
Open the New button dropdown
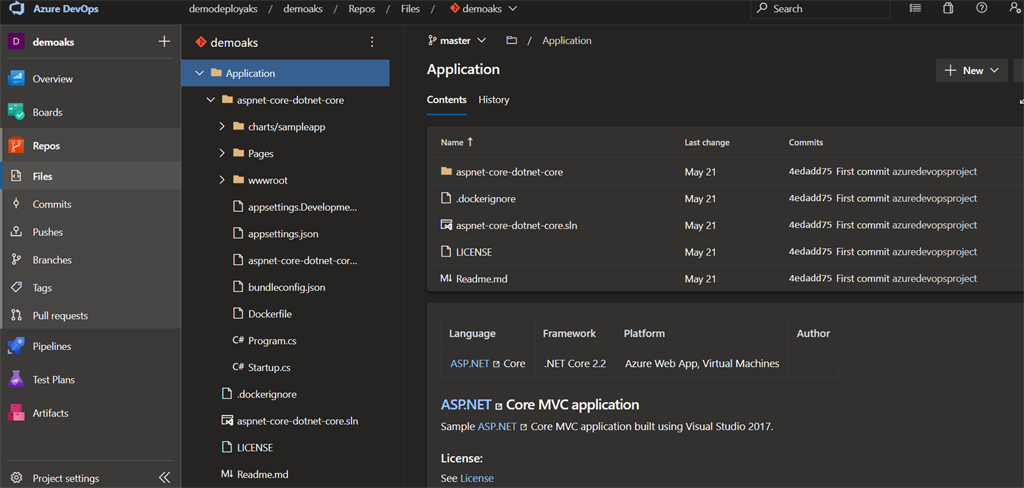[x=972, y=71]
